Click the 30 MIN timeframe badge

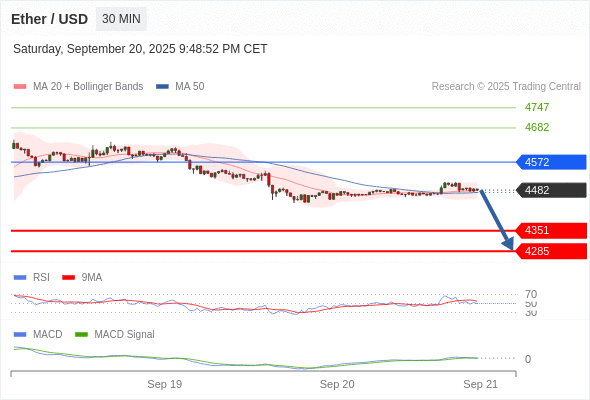coord(121,19)
